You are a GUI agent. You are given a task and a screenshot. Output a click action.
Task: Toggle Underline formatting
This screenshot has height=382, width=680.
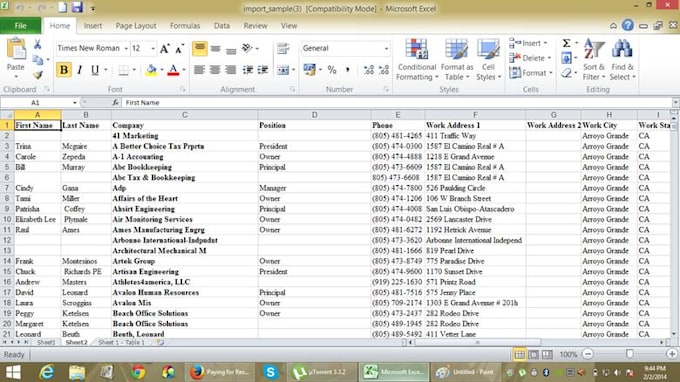(x=95, y=70)
